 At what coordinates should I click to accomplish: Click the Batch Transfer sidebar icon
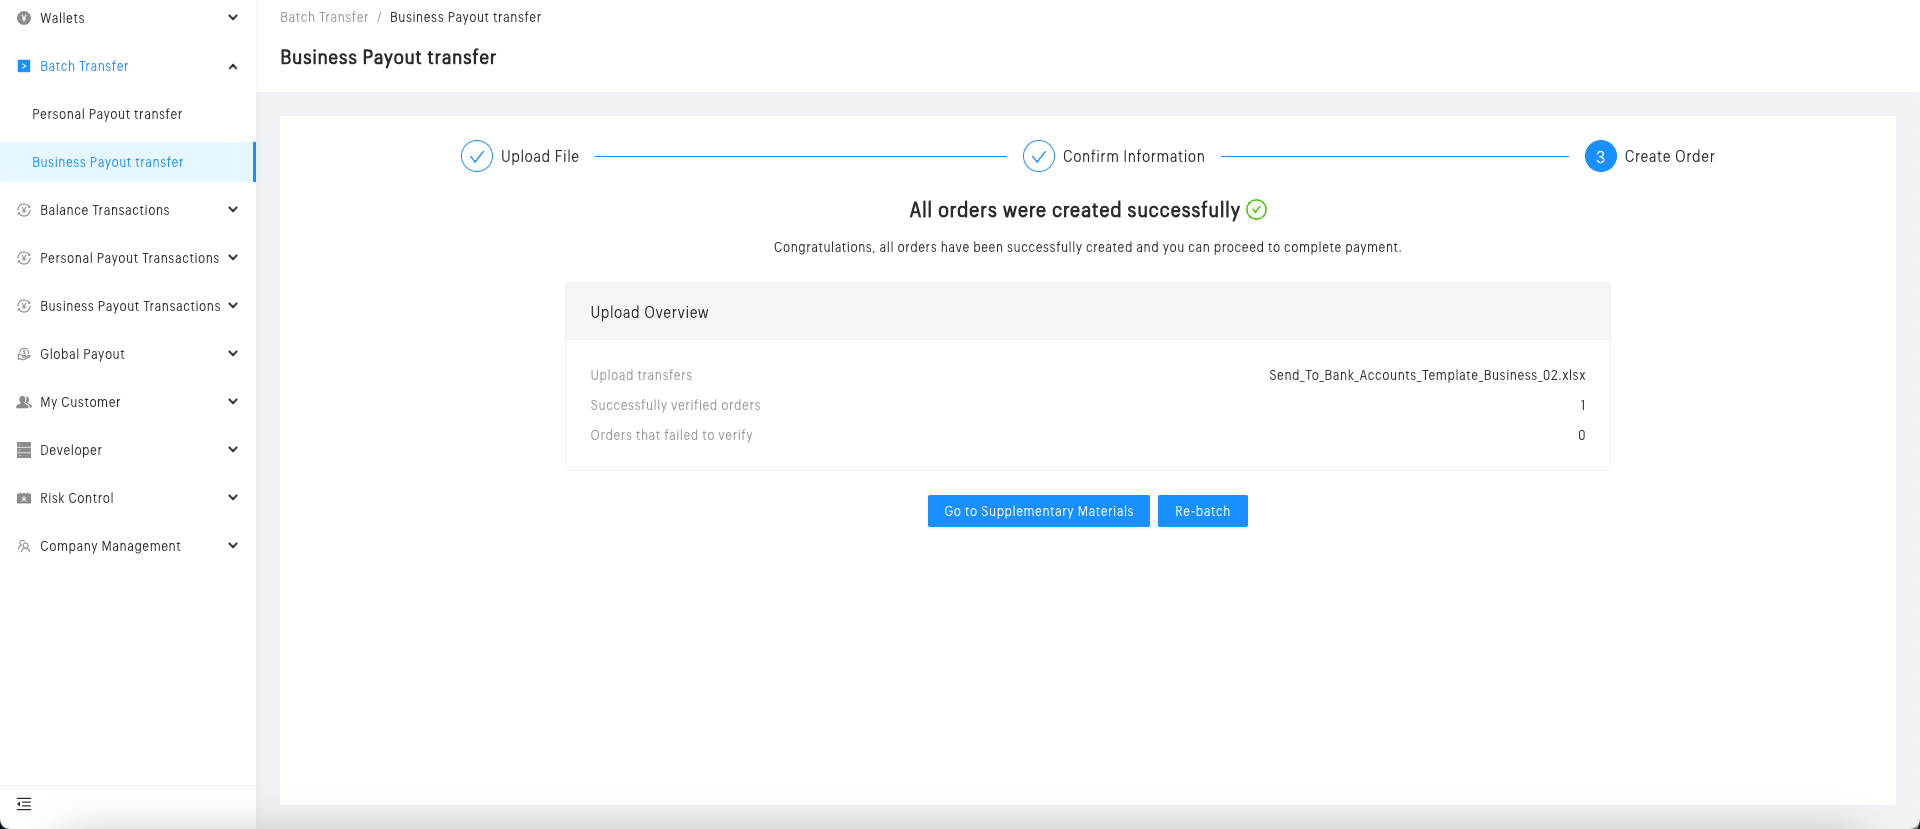point(24,66)
